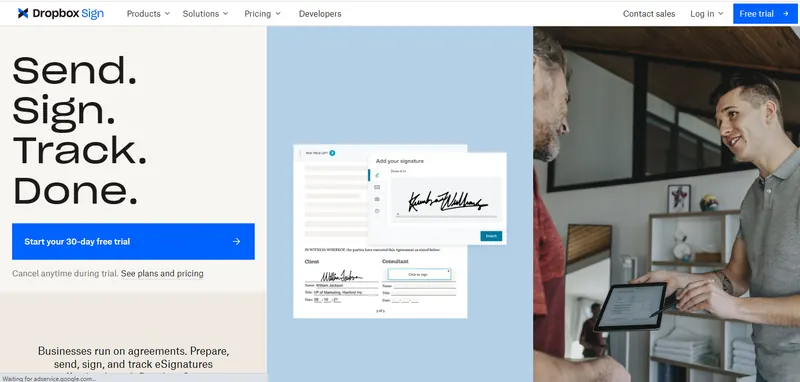Select the draw signature pen icon
800x382 pixels.
tap(377, 175)
